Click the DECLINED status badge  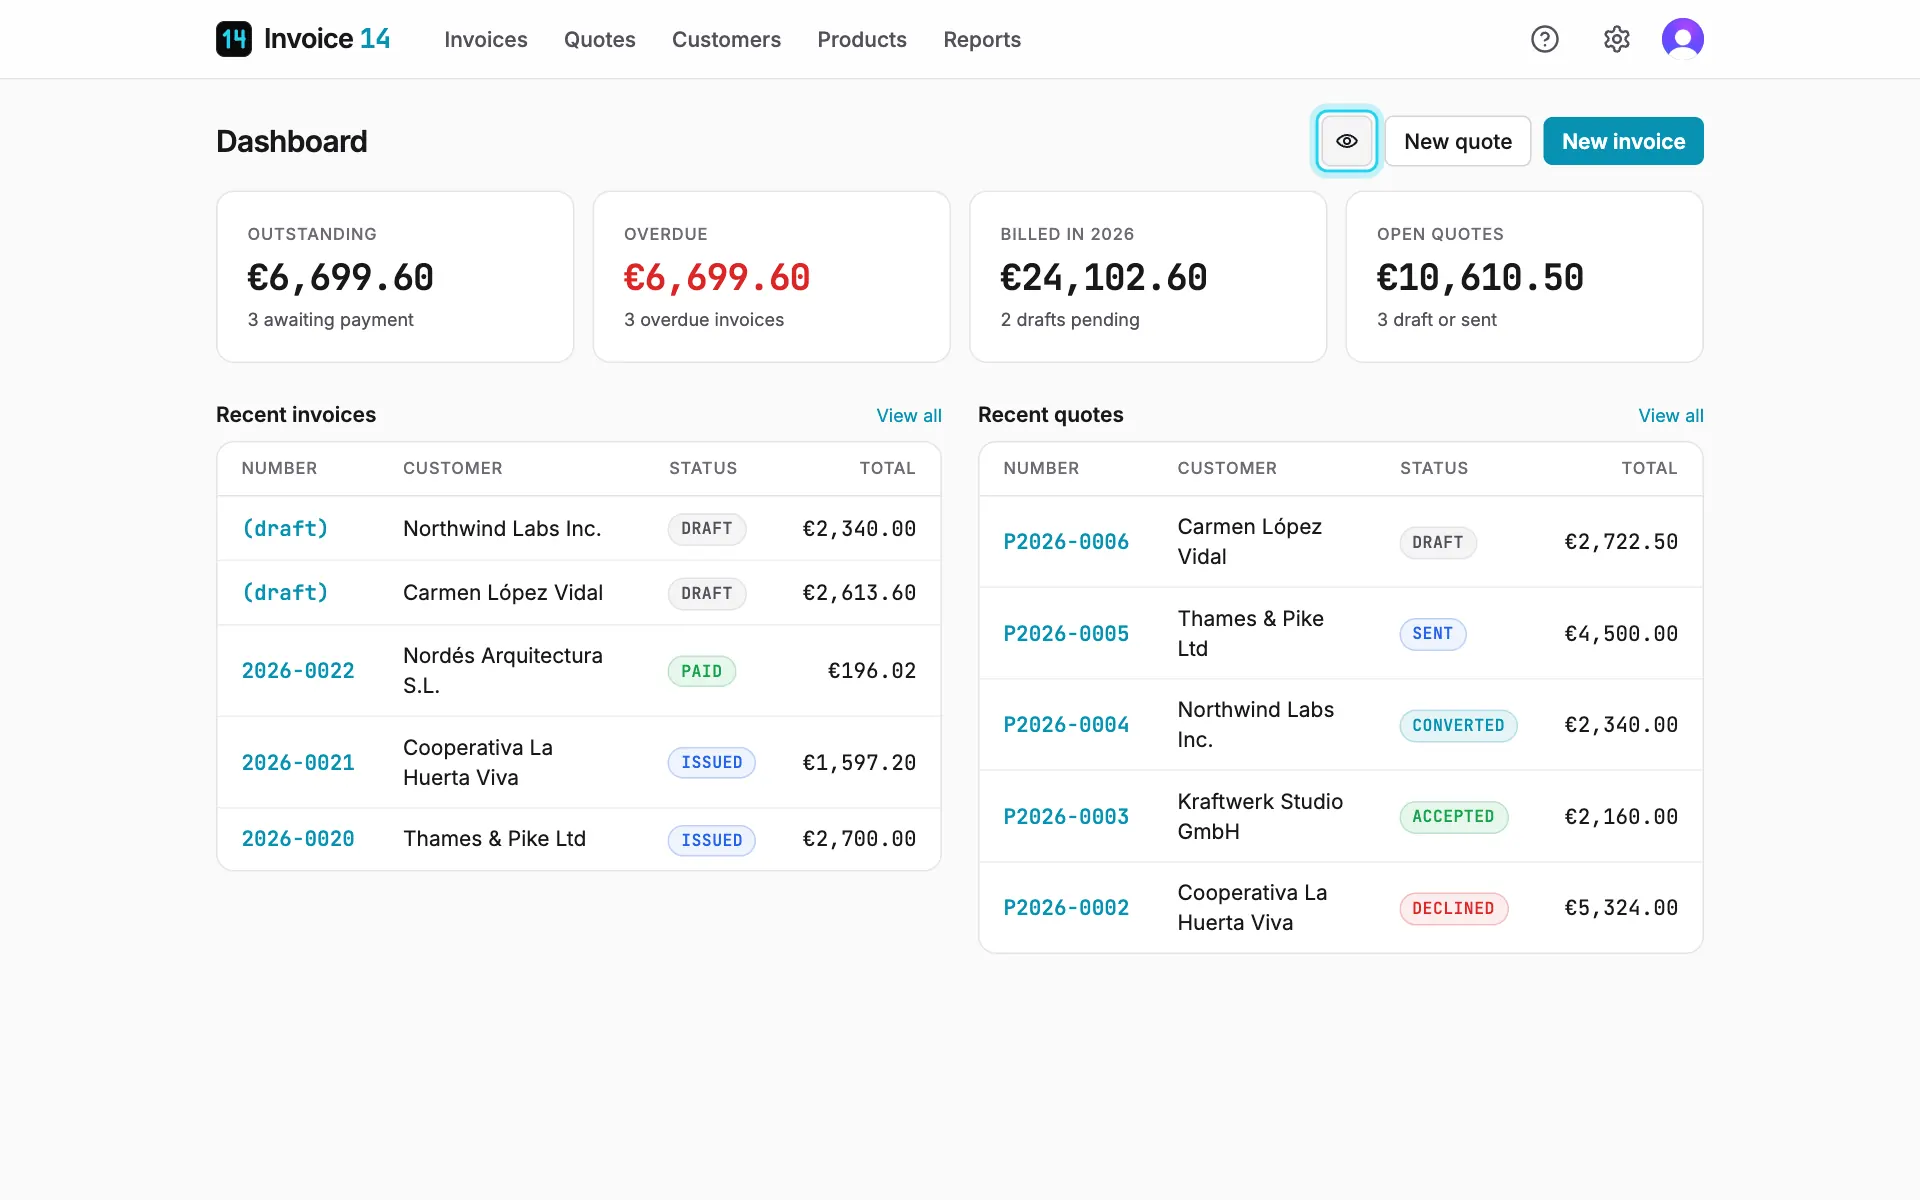click(1453, 908)
